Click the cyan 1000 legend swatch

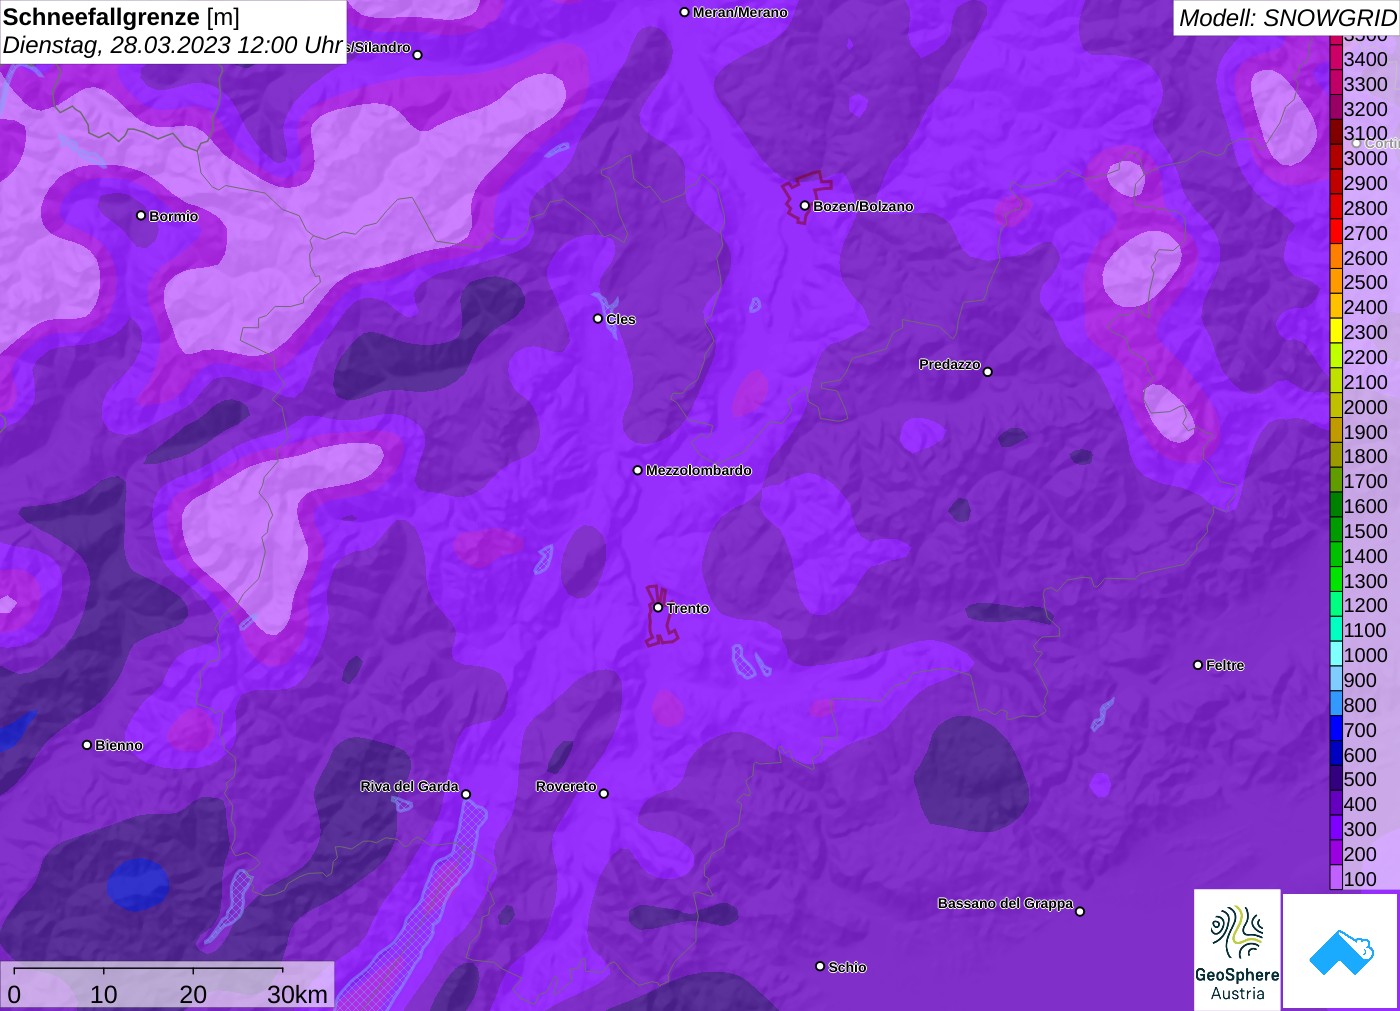(1336, 655)
